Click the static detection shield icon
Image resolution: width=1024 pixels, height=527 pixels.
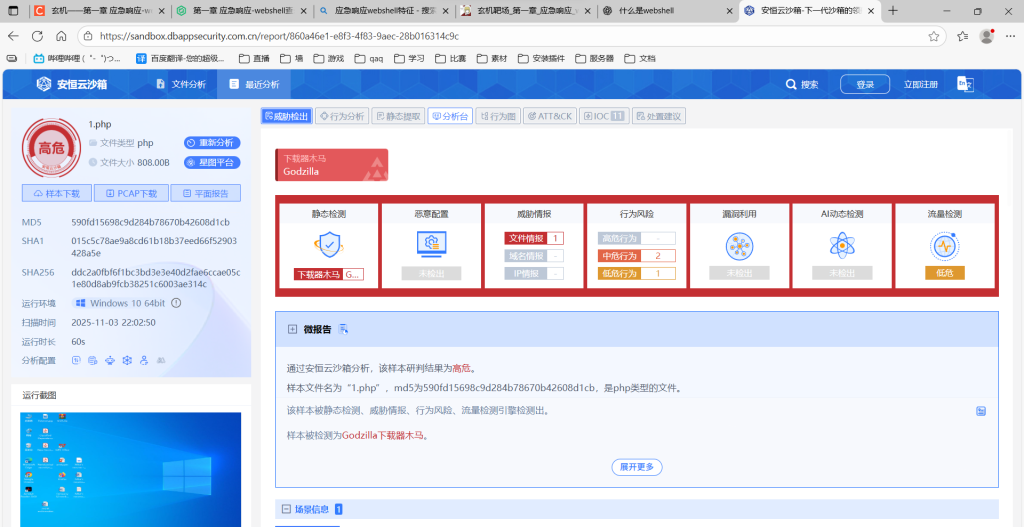point(329,244)
